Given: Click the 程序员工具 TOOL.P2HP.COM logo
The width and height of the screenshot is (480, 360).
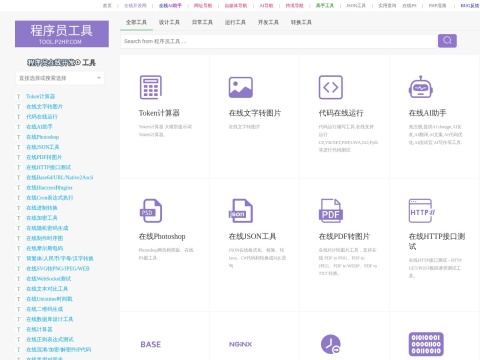Looking at the screenshot, I should [62, 34].
